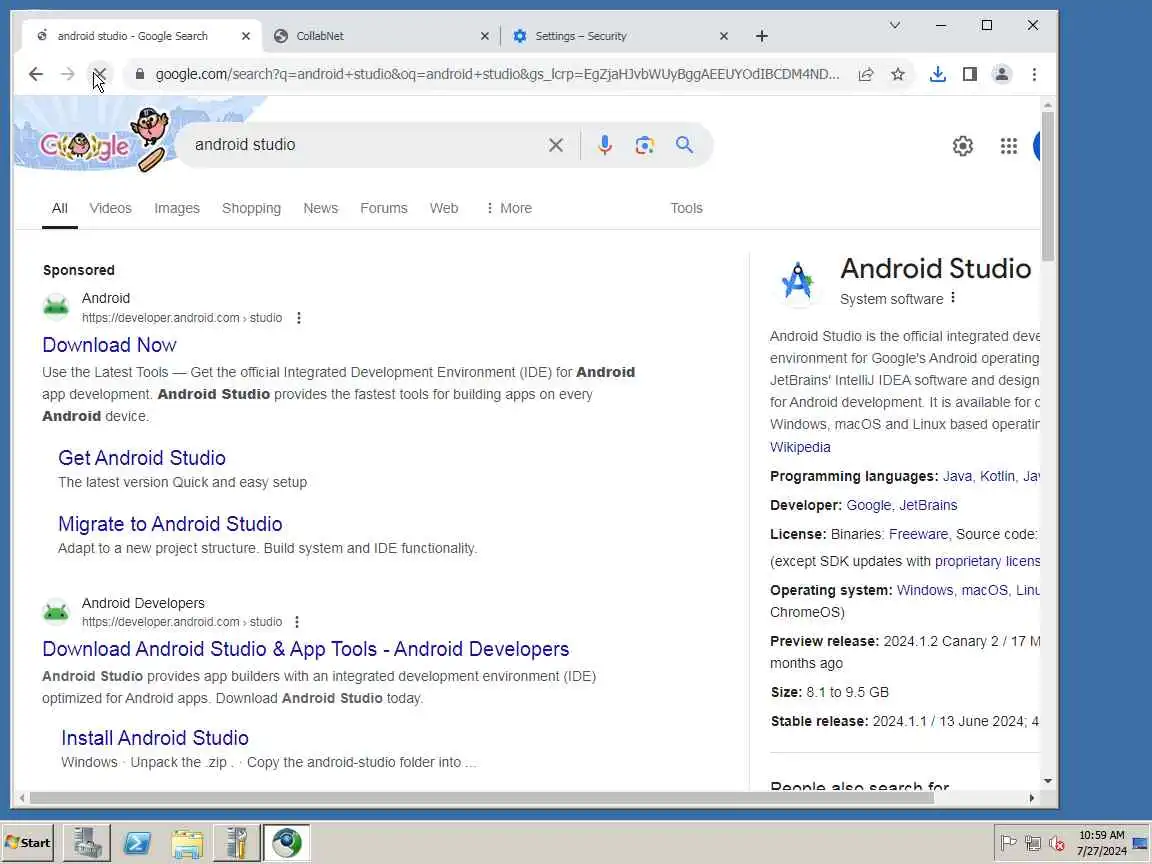1152x864 pixels.
Task: Expand the More search filters menu
Action: [508, 209]
